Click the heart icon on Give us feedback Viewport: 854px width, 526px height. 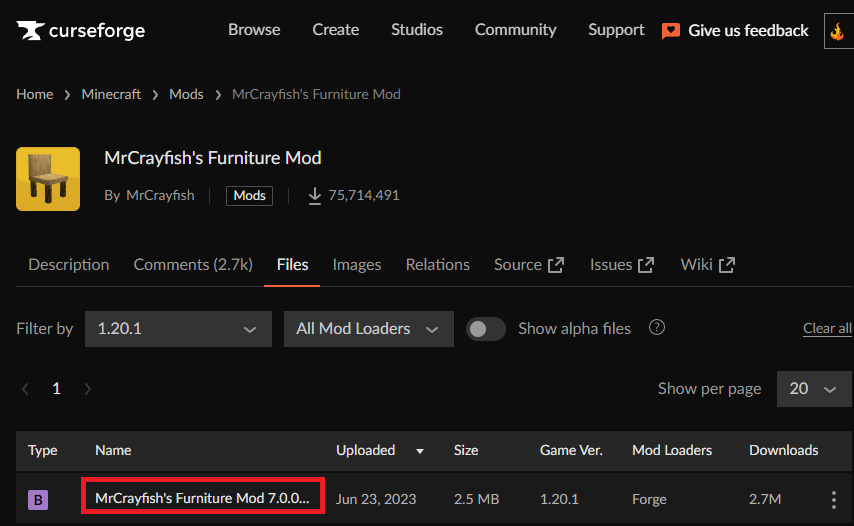671,31
